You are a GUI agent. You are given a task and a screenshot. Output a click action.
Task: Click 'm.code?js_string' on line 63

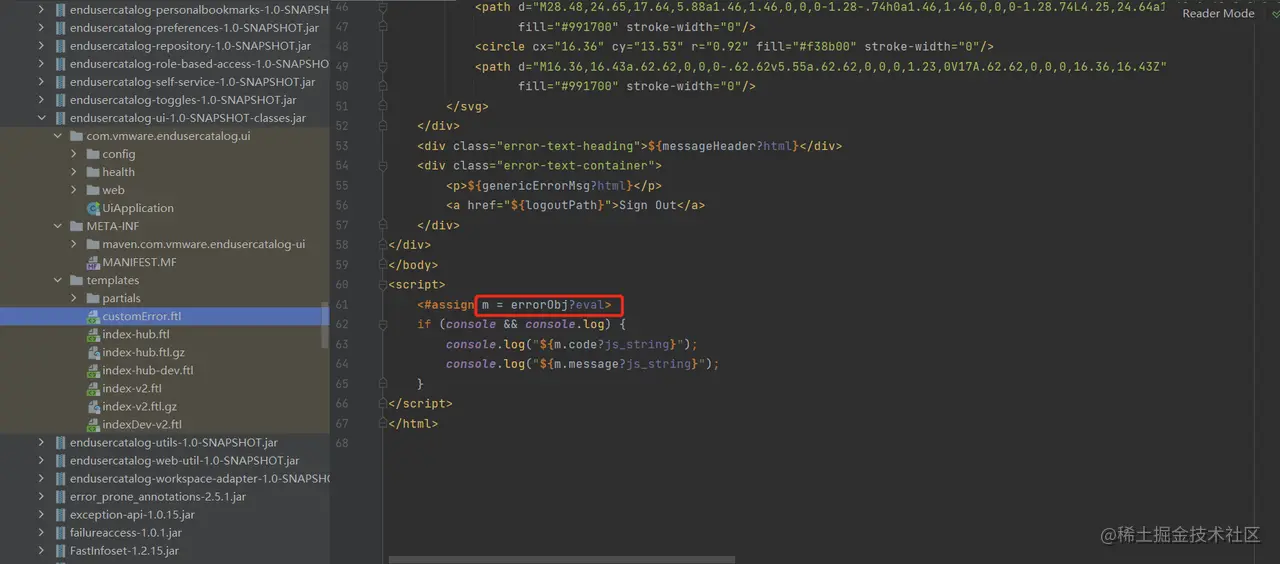pyautogui.click(x=612, y=344)
